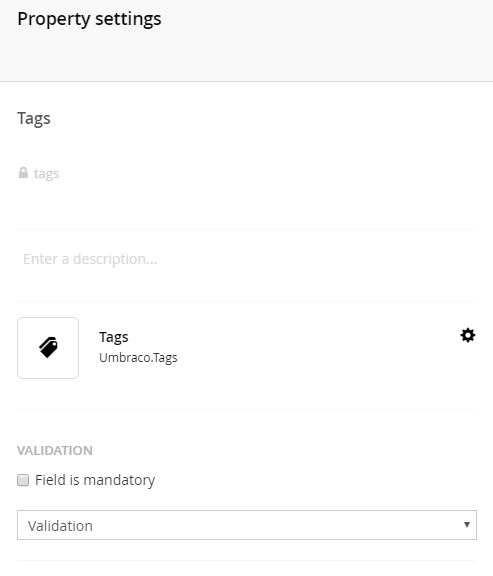
Task: Click the Property settings heading
Action: [x=89, y=19]
